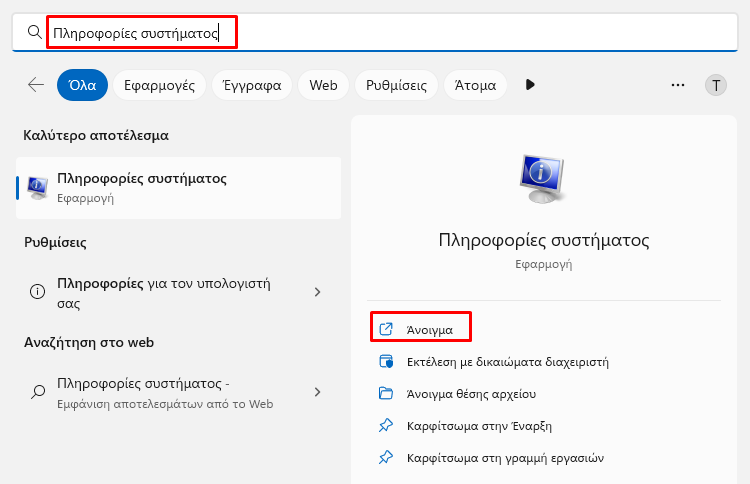
Task: Click the magnifier icon in search box
Action: pos(34,32)
